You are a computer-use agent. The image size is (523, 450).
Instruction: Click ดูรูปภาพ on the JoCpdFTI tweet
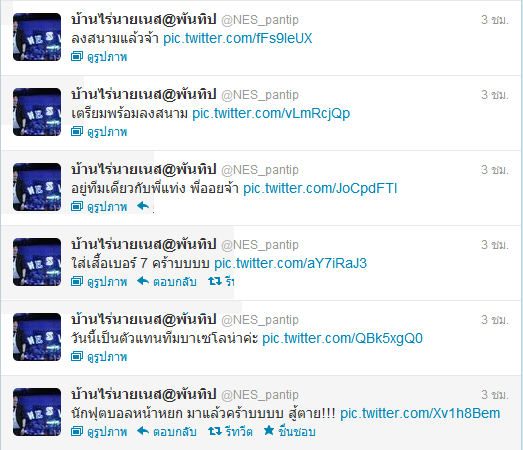pos(107,207)
